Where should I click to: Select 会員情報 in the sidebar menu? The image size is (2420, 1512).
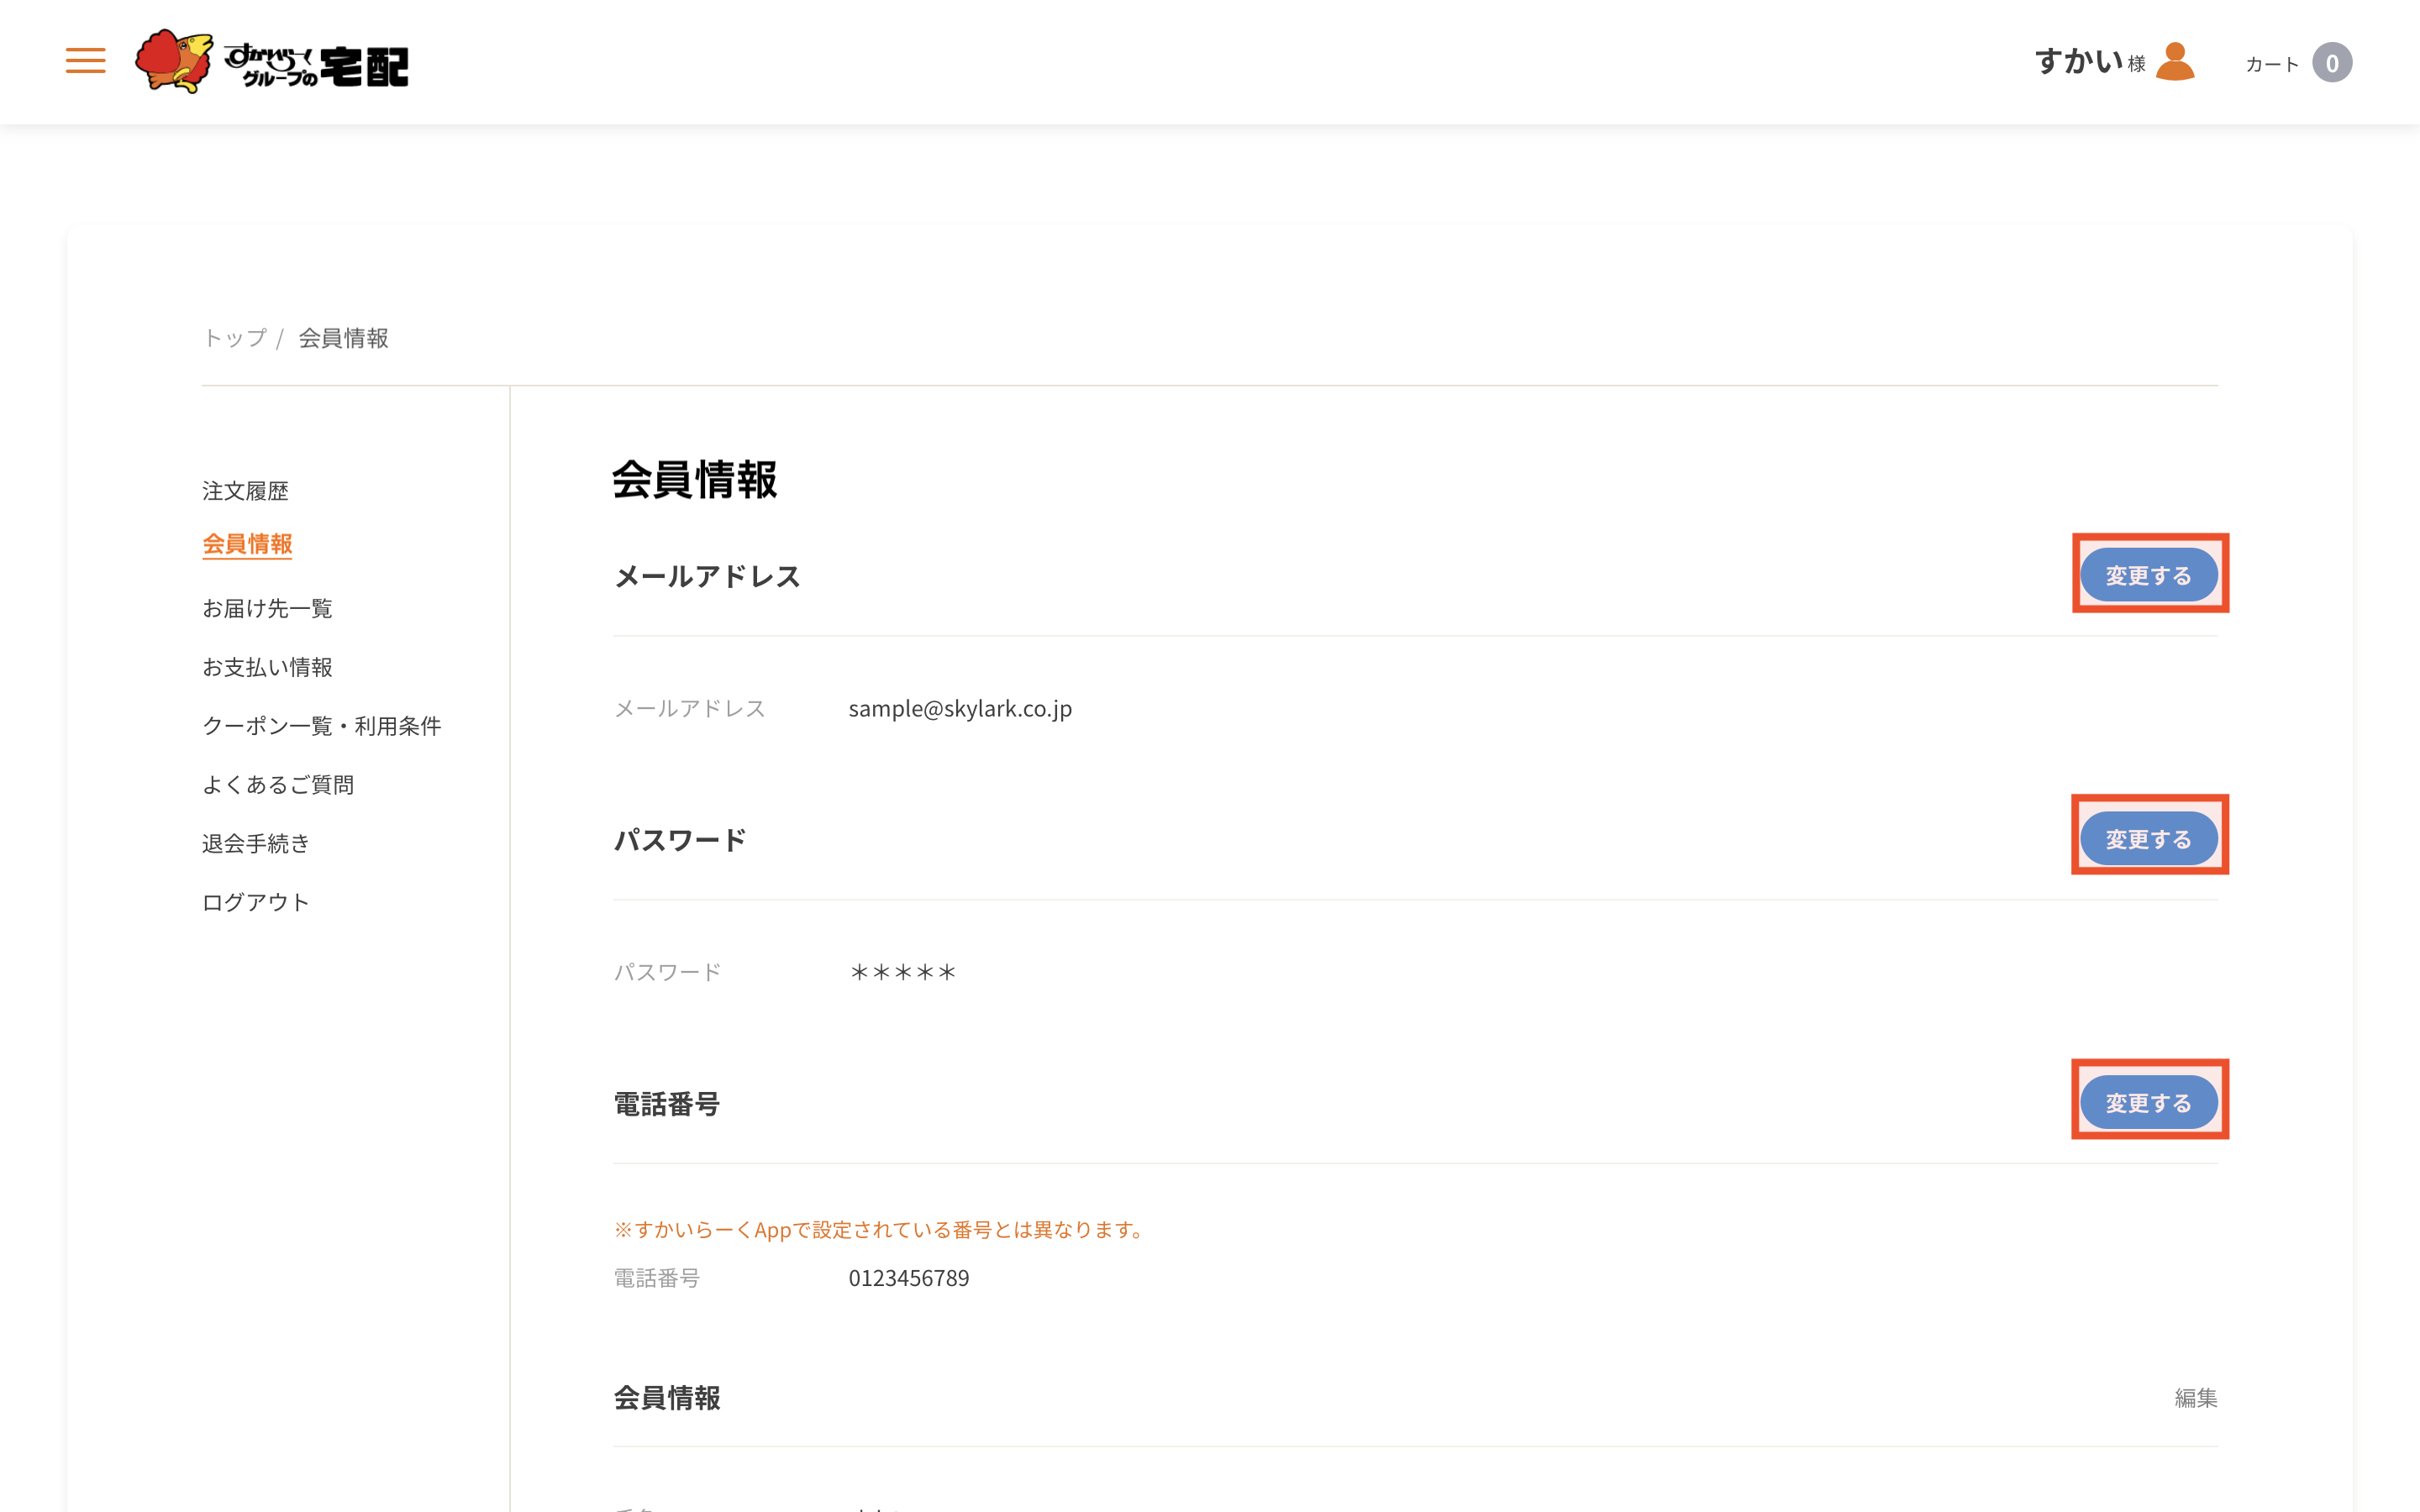click(247, 544)
